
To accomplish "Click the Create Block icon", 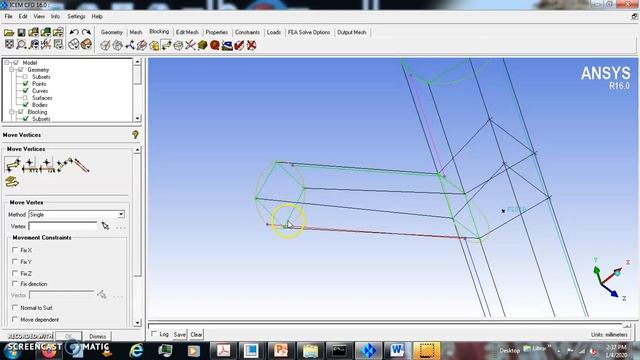I will click(105, 45).
